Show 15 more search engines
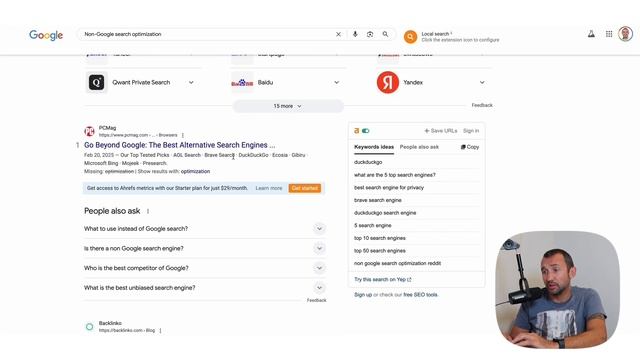Image resolution: width=640 pixels, height=360 pixels. tap(288, 106)
